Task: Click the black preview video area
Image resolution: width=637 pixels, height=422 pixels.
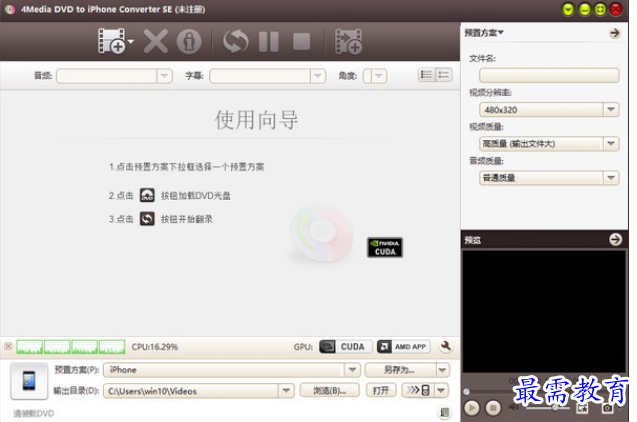Action: (x=544, y=311)
